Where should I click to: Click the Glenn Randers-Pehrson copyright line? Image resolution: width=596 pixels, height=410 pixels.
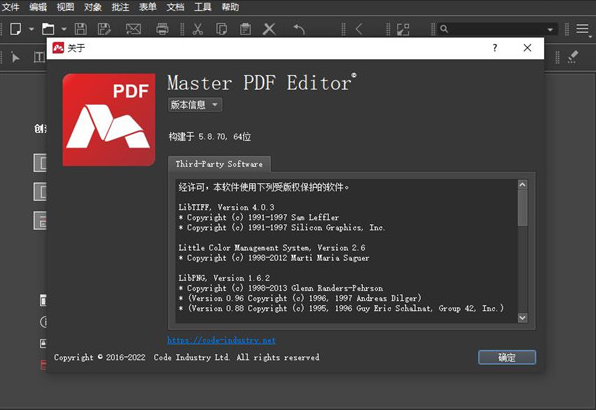pyautogui.click(x=281, y=288)
